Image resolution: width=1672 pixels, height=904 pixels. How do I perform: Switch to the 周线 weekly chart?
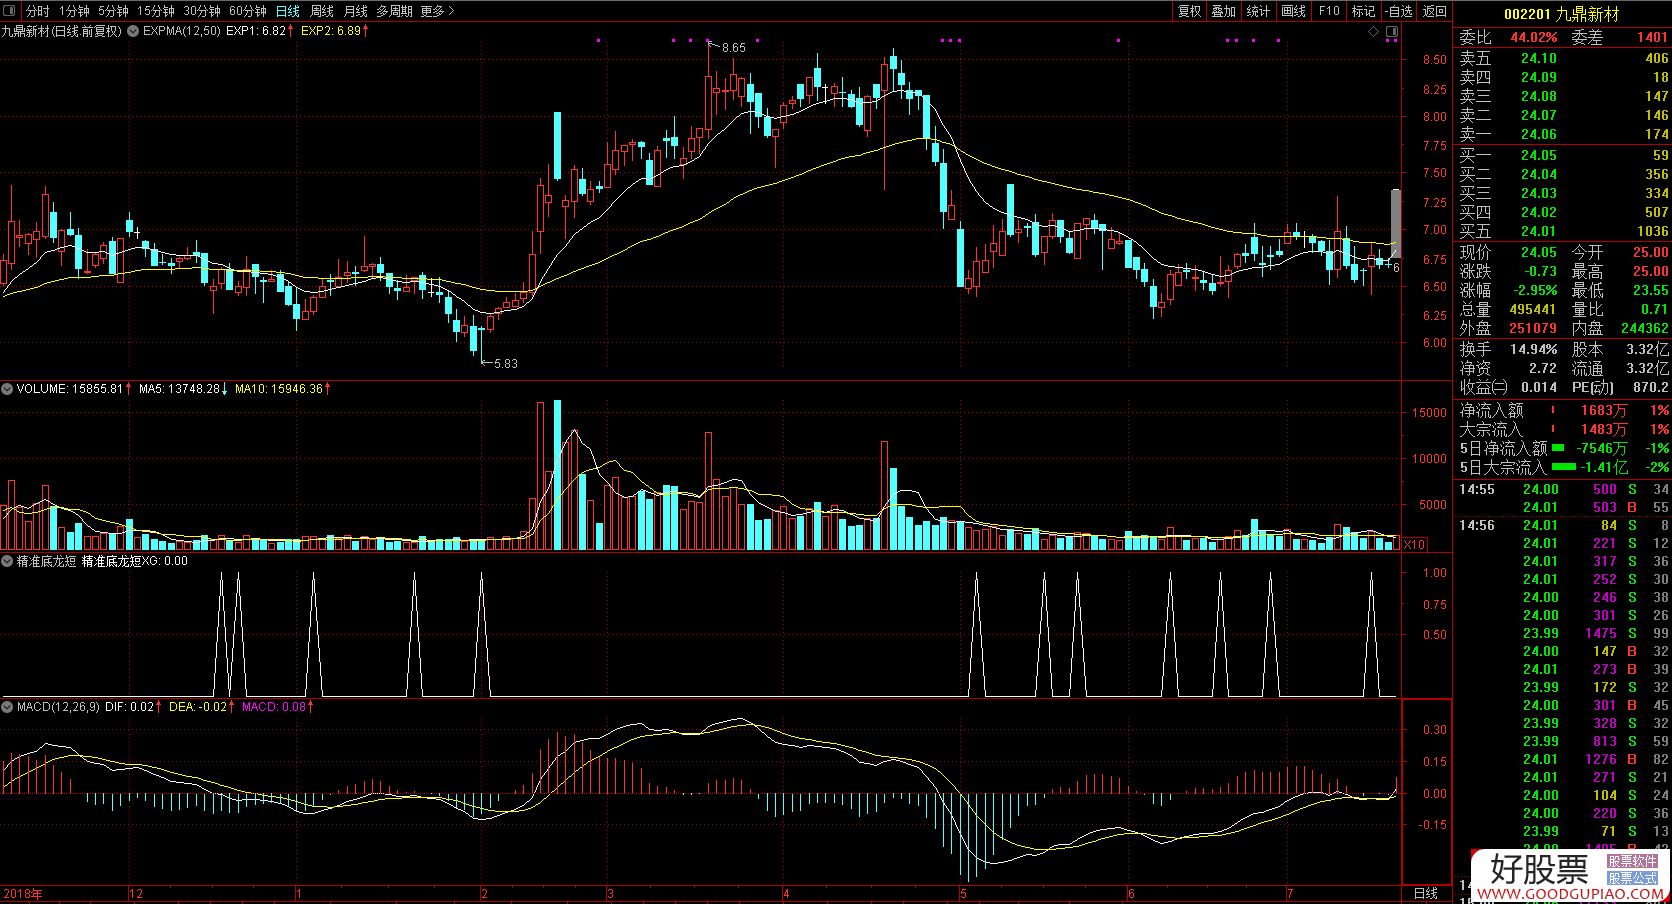322,11
